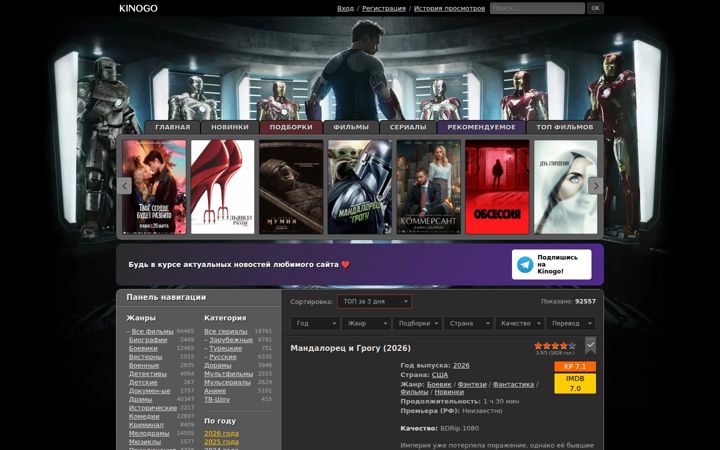Select Вестерны genre link
720x450 pixels.
[145, 357]
